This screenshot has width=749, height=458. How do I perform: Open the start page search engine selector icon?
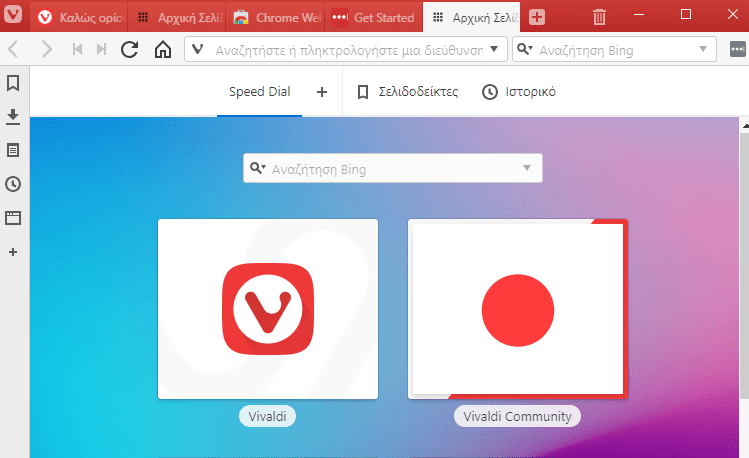point(257,168)
